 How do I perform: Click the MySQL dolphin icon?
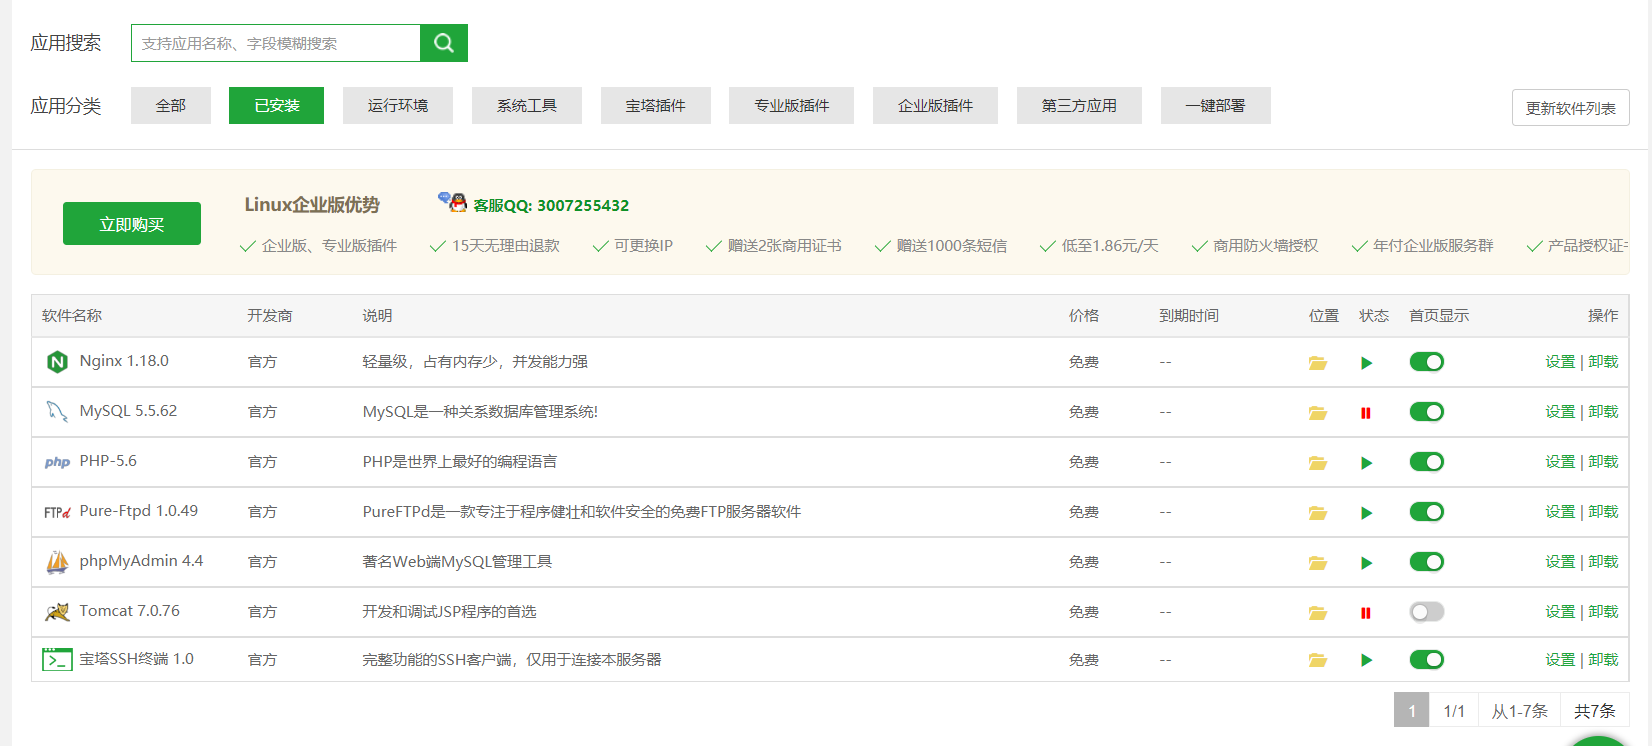pos(57,411)
